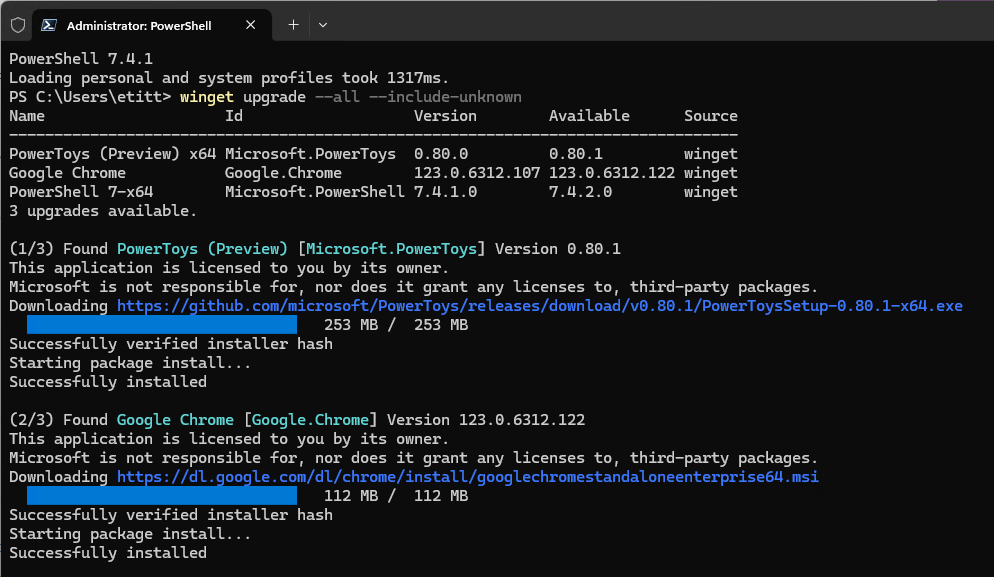This screenshot has height=577, width=994.
Task: Click the 'Source' column header
Action: (x=711, y=116)
